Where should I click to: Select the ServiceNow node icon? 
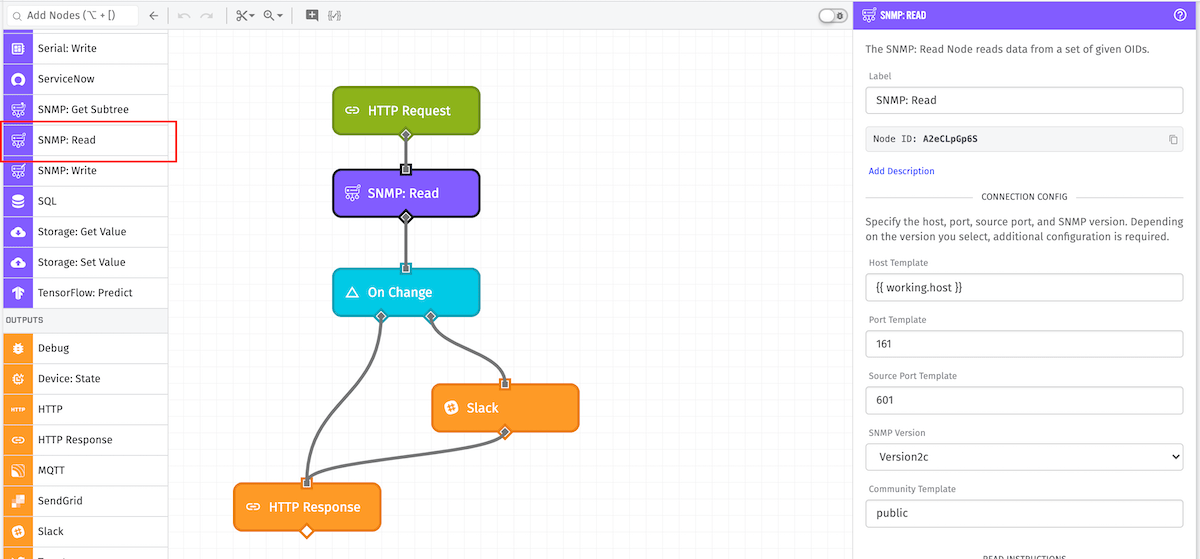point(17,79)
